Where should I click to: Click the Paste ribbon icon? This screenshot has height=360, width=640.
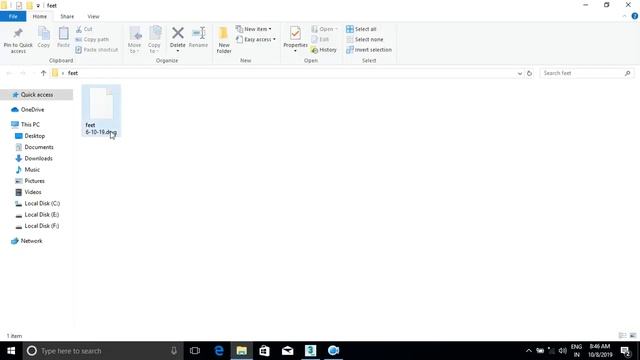coord(63,38)
